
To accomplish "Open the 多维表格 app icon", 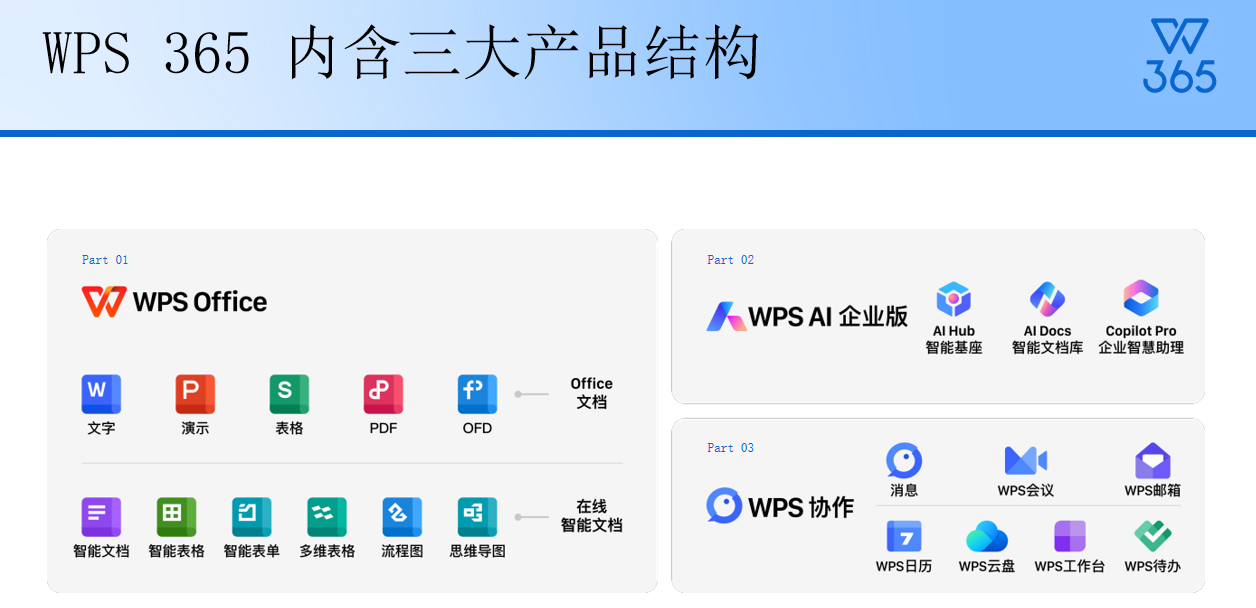I will click(x=327, y=517).
